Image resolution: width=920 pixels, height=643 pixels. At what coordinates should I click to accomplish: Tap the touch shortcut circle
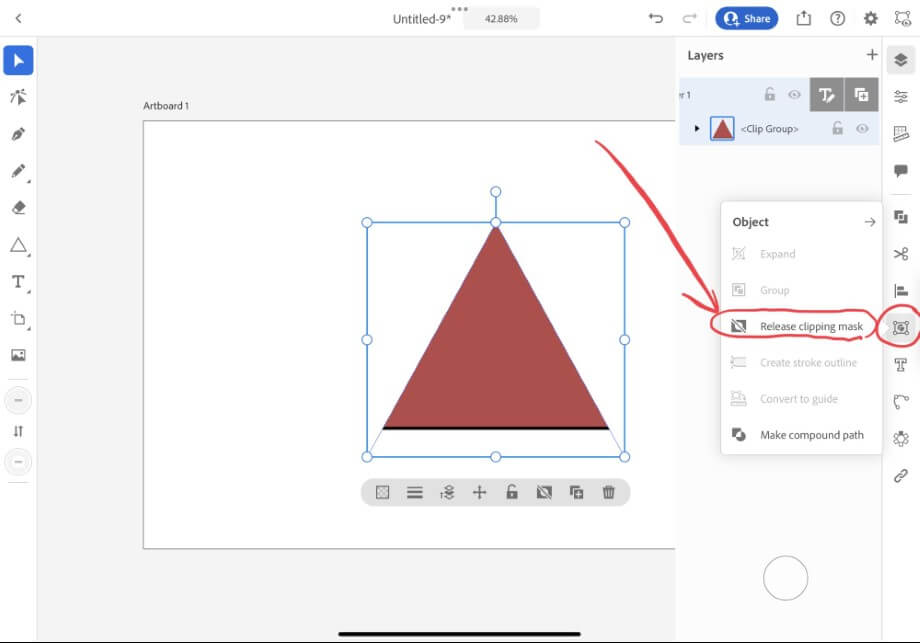click(785, 578)
